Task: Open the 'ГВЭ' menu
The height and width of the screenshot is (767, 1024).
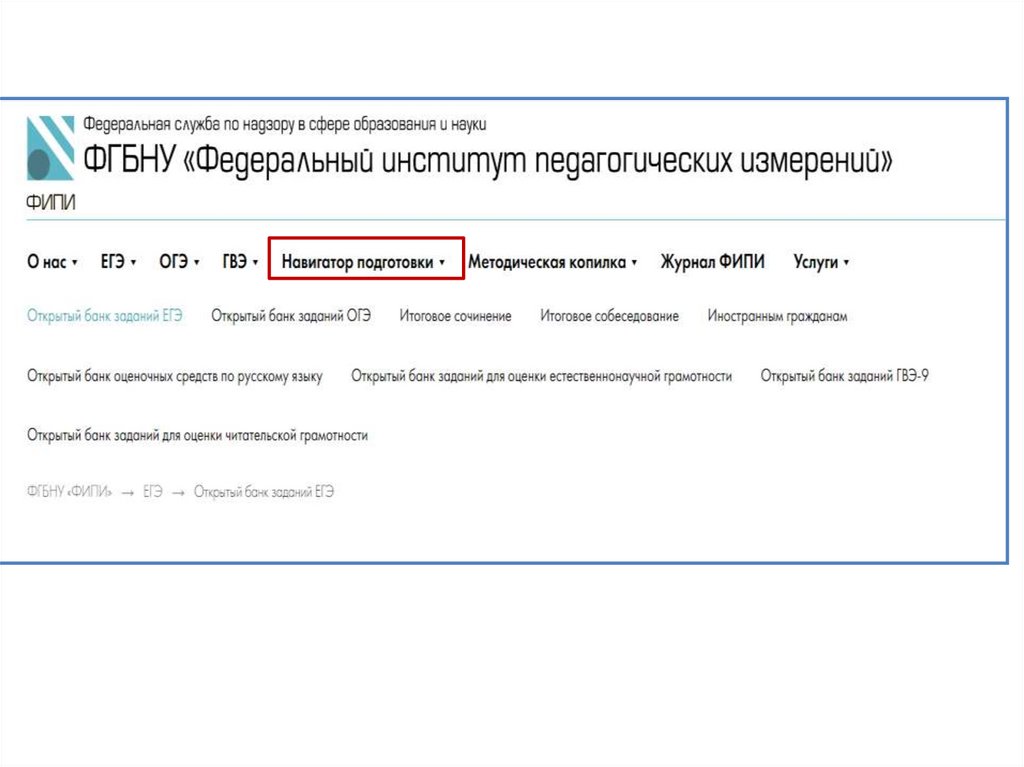Action: tap(234, 262)
